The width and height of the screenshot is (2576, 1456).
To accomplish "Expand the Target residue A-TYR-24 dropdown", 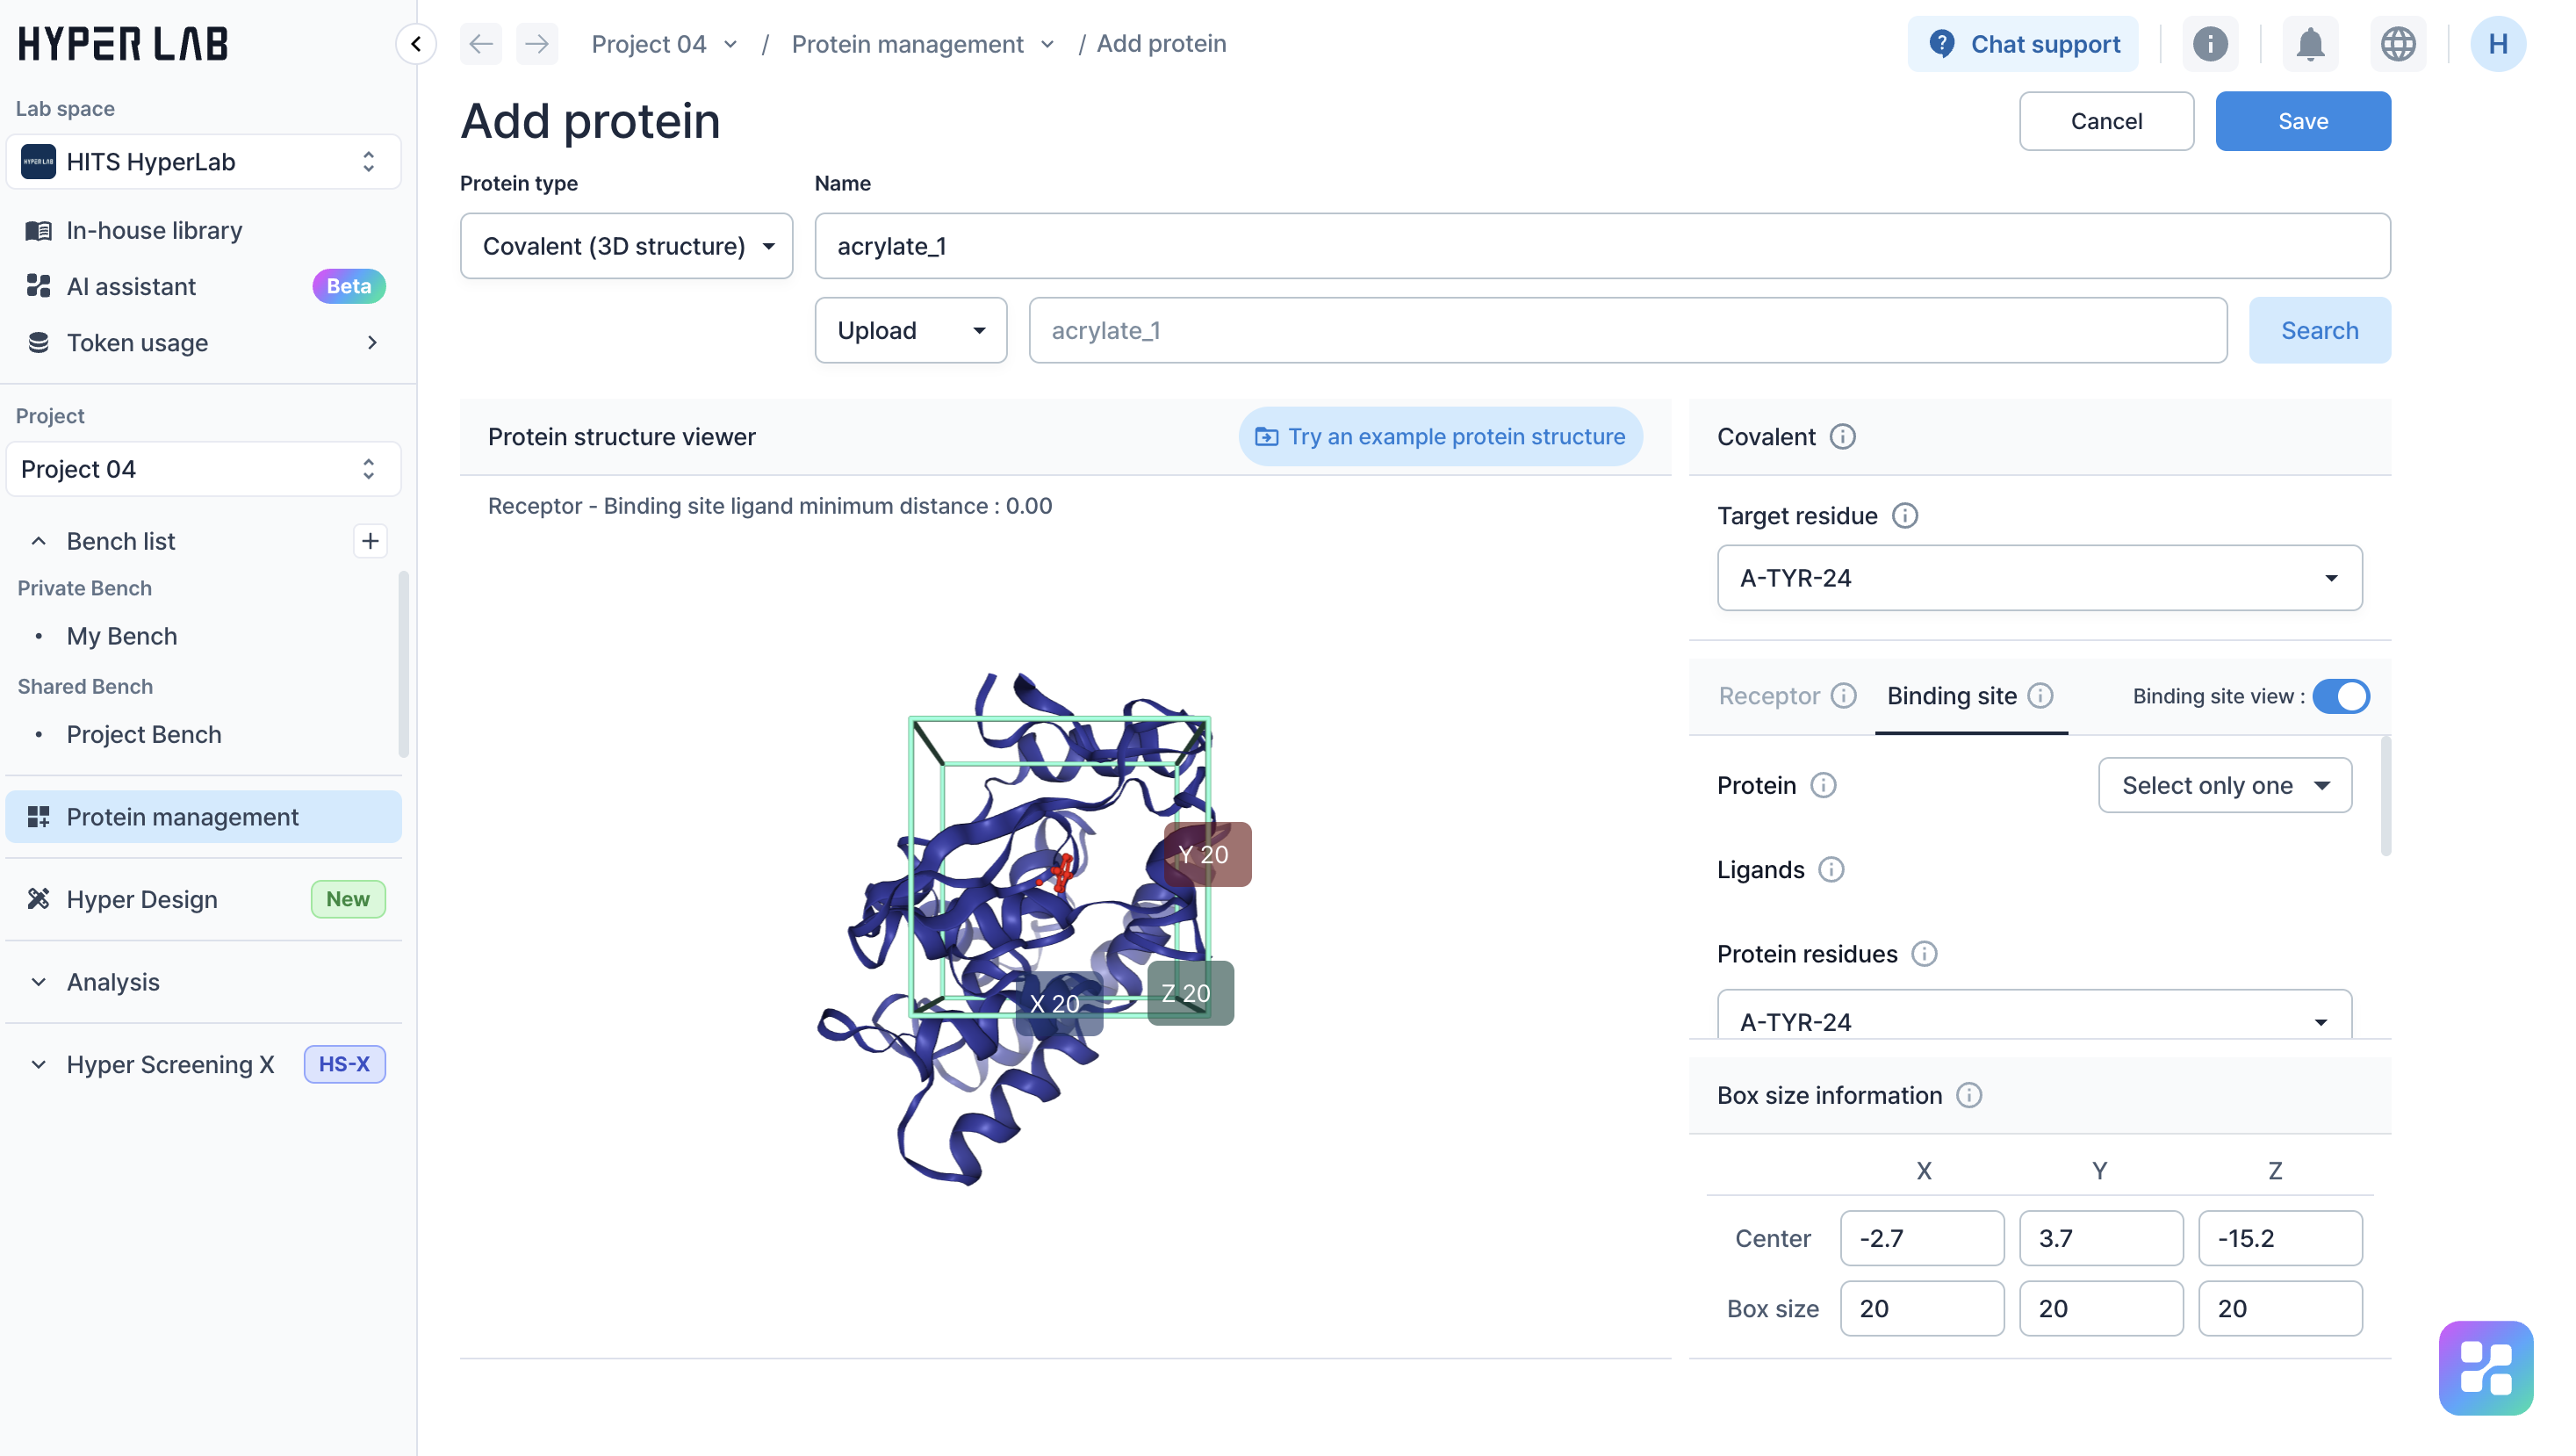I will (2038, 578).
